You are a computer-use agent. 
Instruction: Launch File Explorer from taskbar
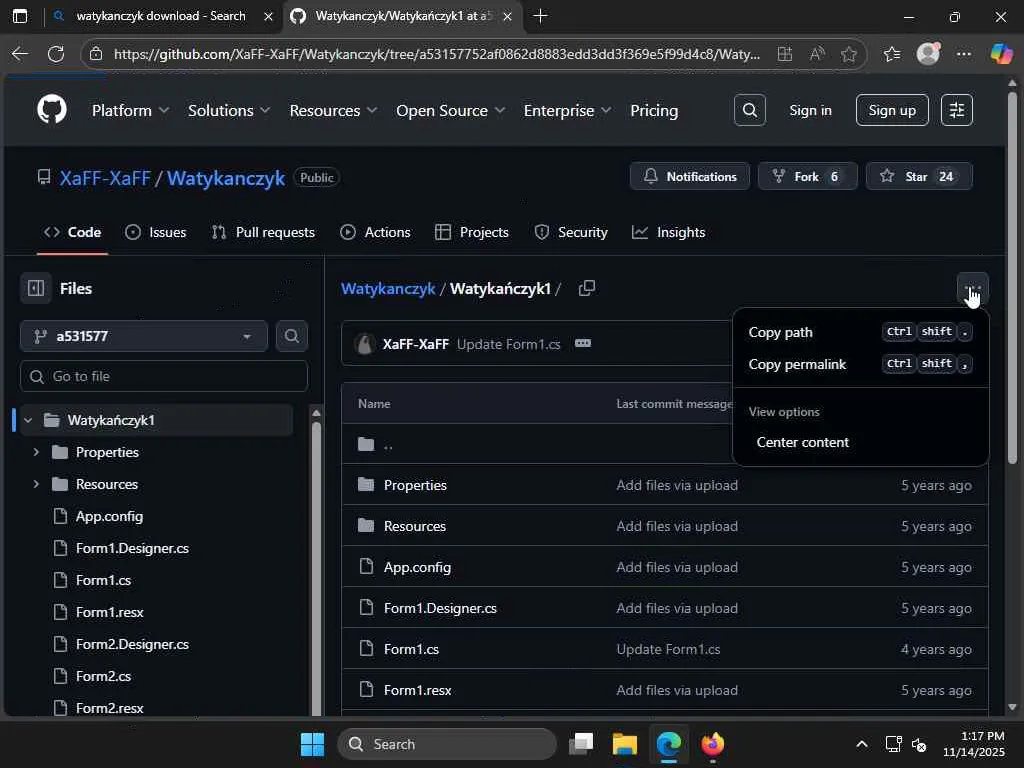[624, 744]
